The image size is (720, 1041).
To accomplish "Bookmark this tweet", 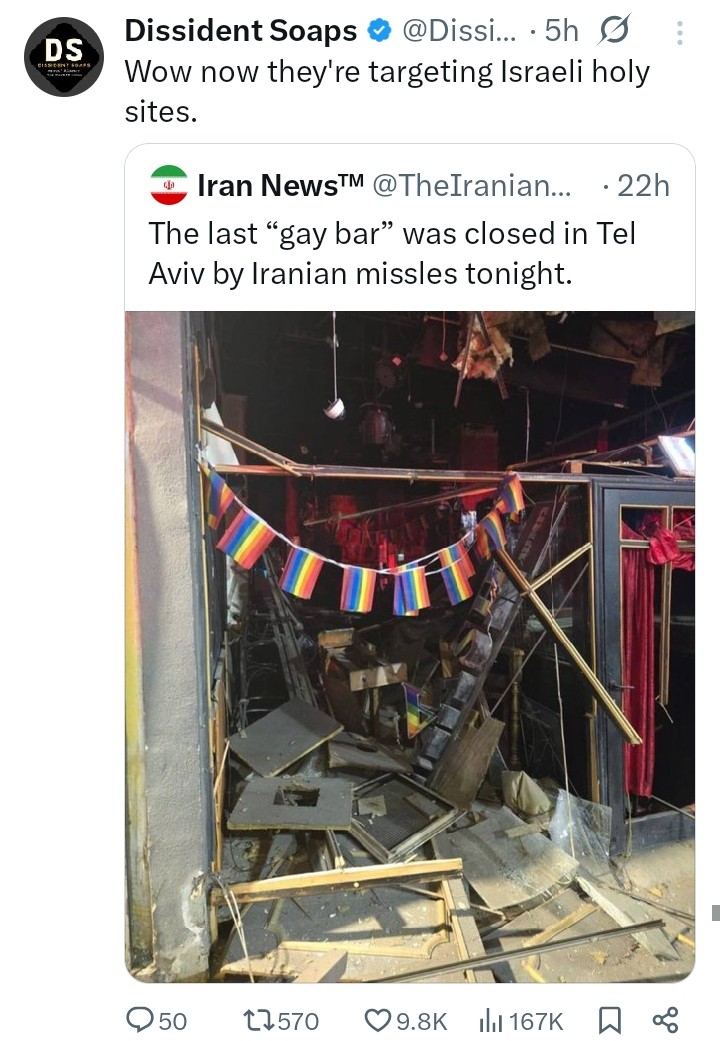I will click(x=610, y=1020).
